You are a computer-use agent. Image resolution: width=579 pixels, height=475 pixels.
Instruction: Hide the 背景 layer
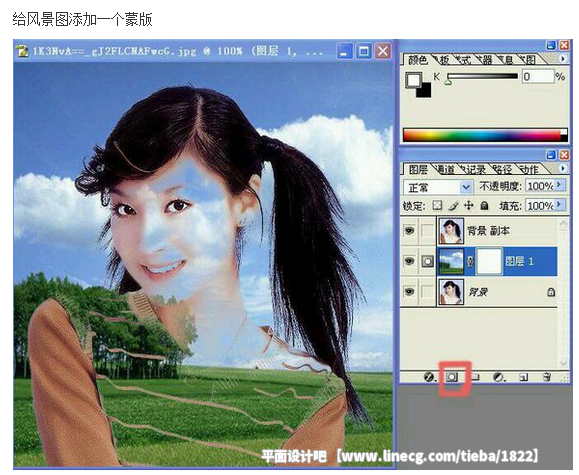point(409,292)
